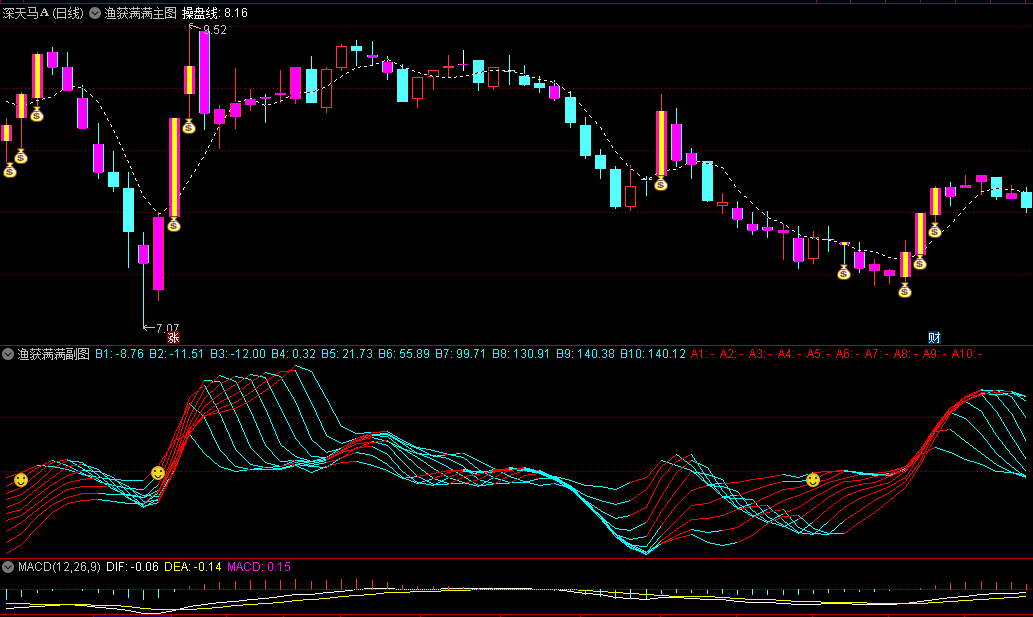Click the middle smiley face on the indicator lines
This screenshot has width=1033, height=617.
[x=157, y=472]
